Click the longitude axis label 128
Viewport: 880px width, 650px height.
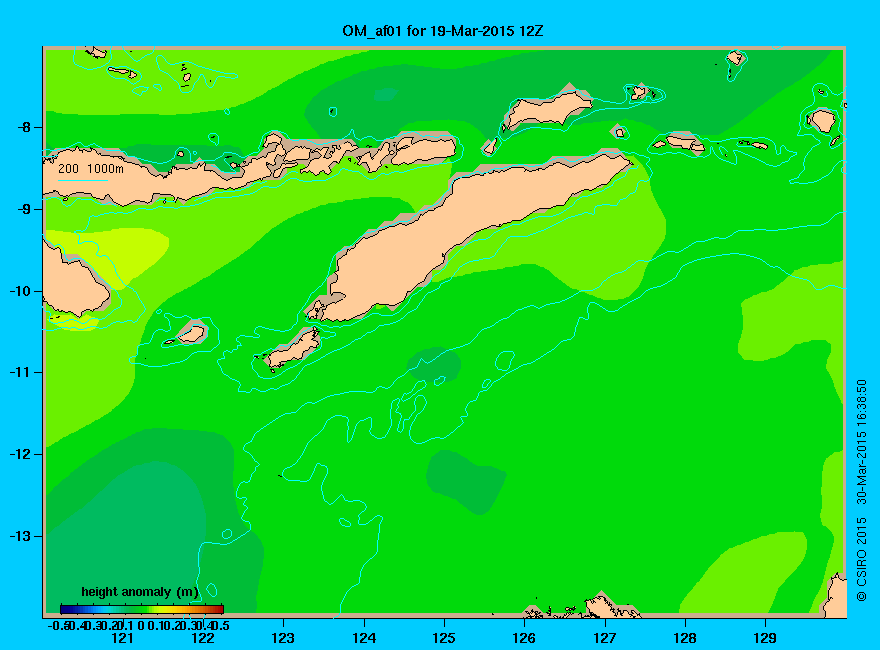[685, 638]
